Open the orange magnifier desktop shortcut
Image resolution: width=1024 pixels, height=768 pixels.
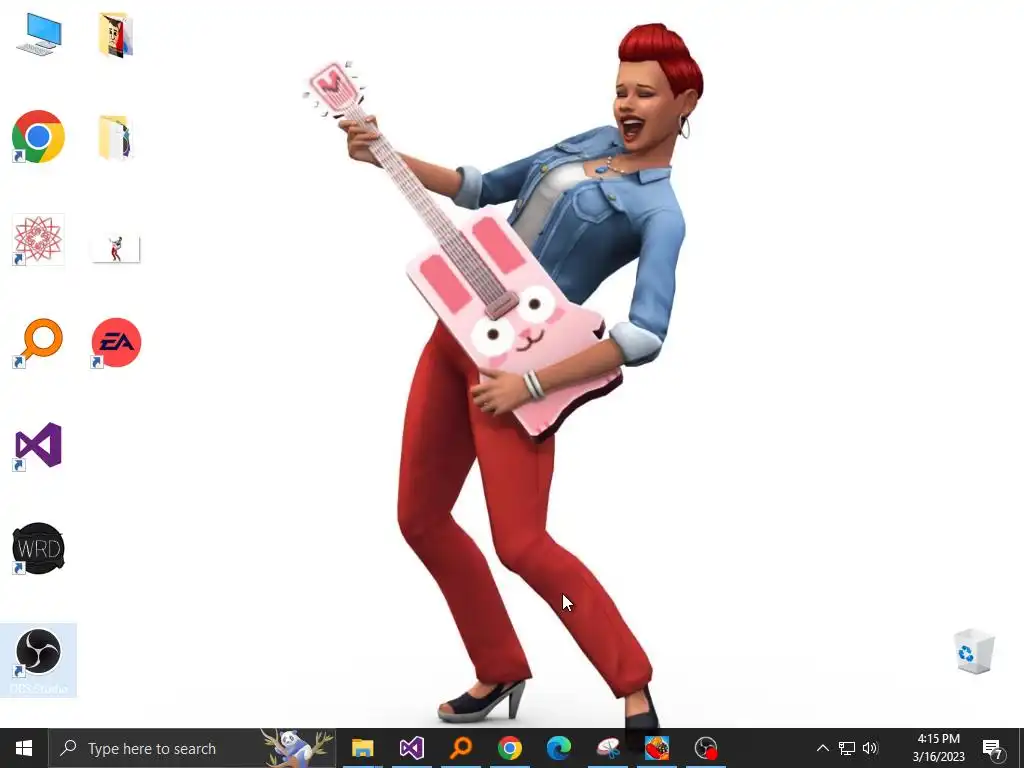[x=38, y=343]
